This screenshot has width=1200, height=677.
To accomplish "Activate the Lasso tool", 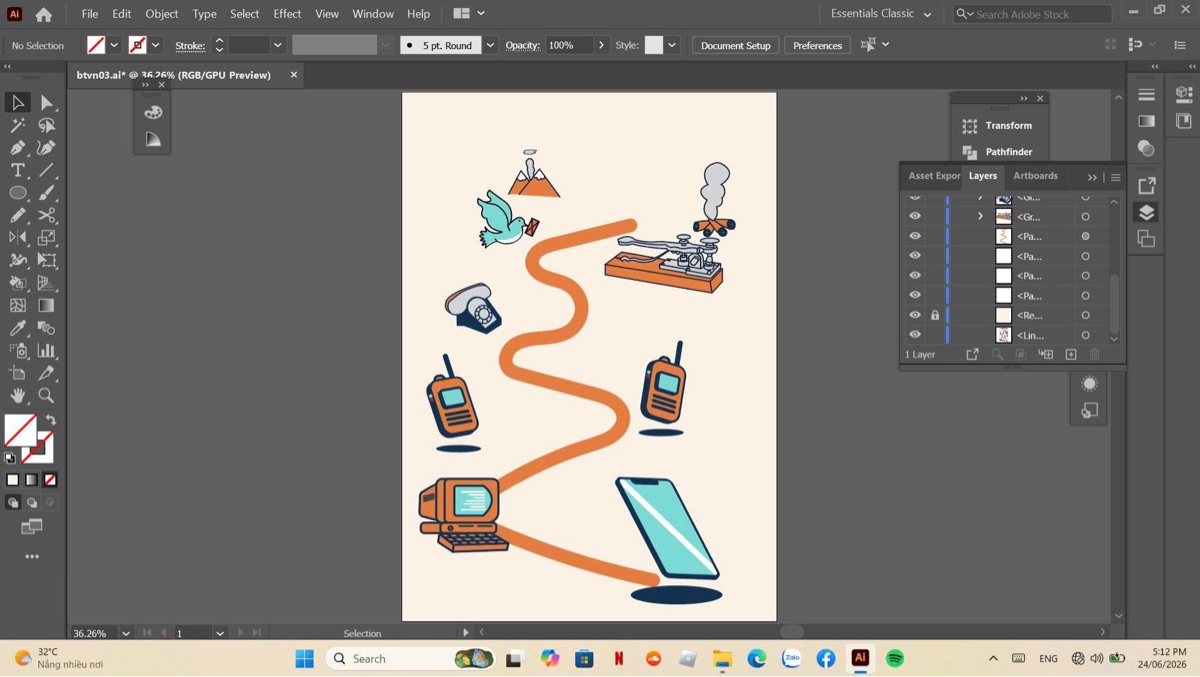I will pos(46,126).
